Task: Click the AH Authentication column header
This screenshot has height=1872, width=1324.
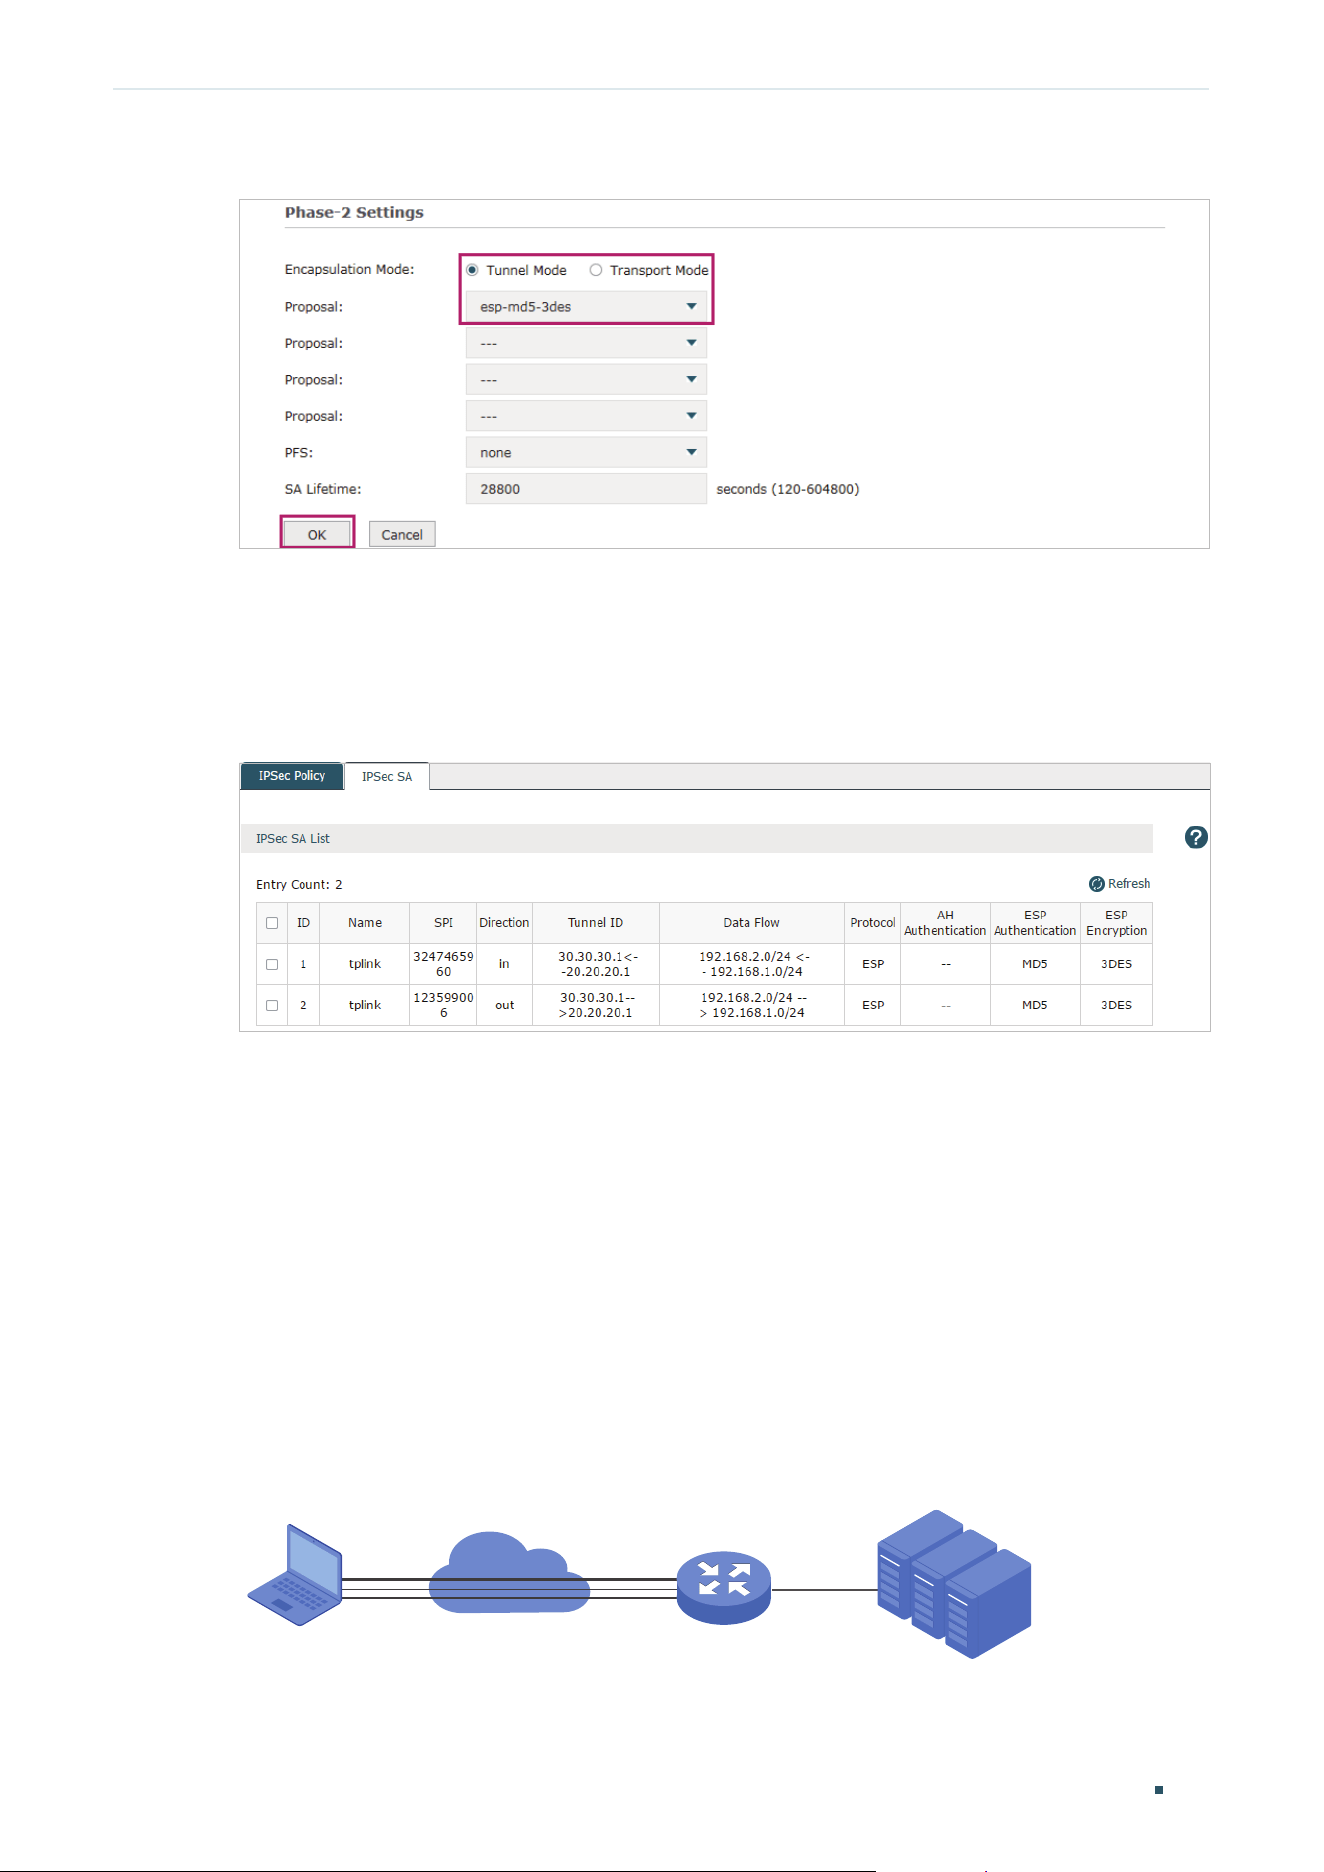Action: click(x=945, y=923)
